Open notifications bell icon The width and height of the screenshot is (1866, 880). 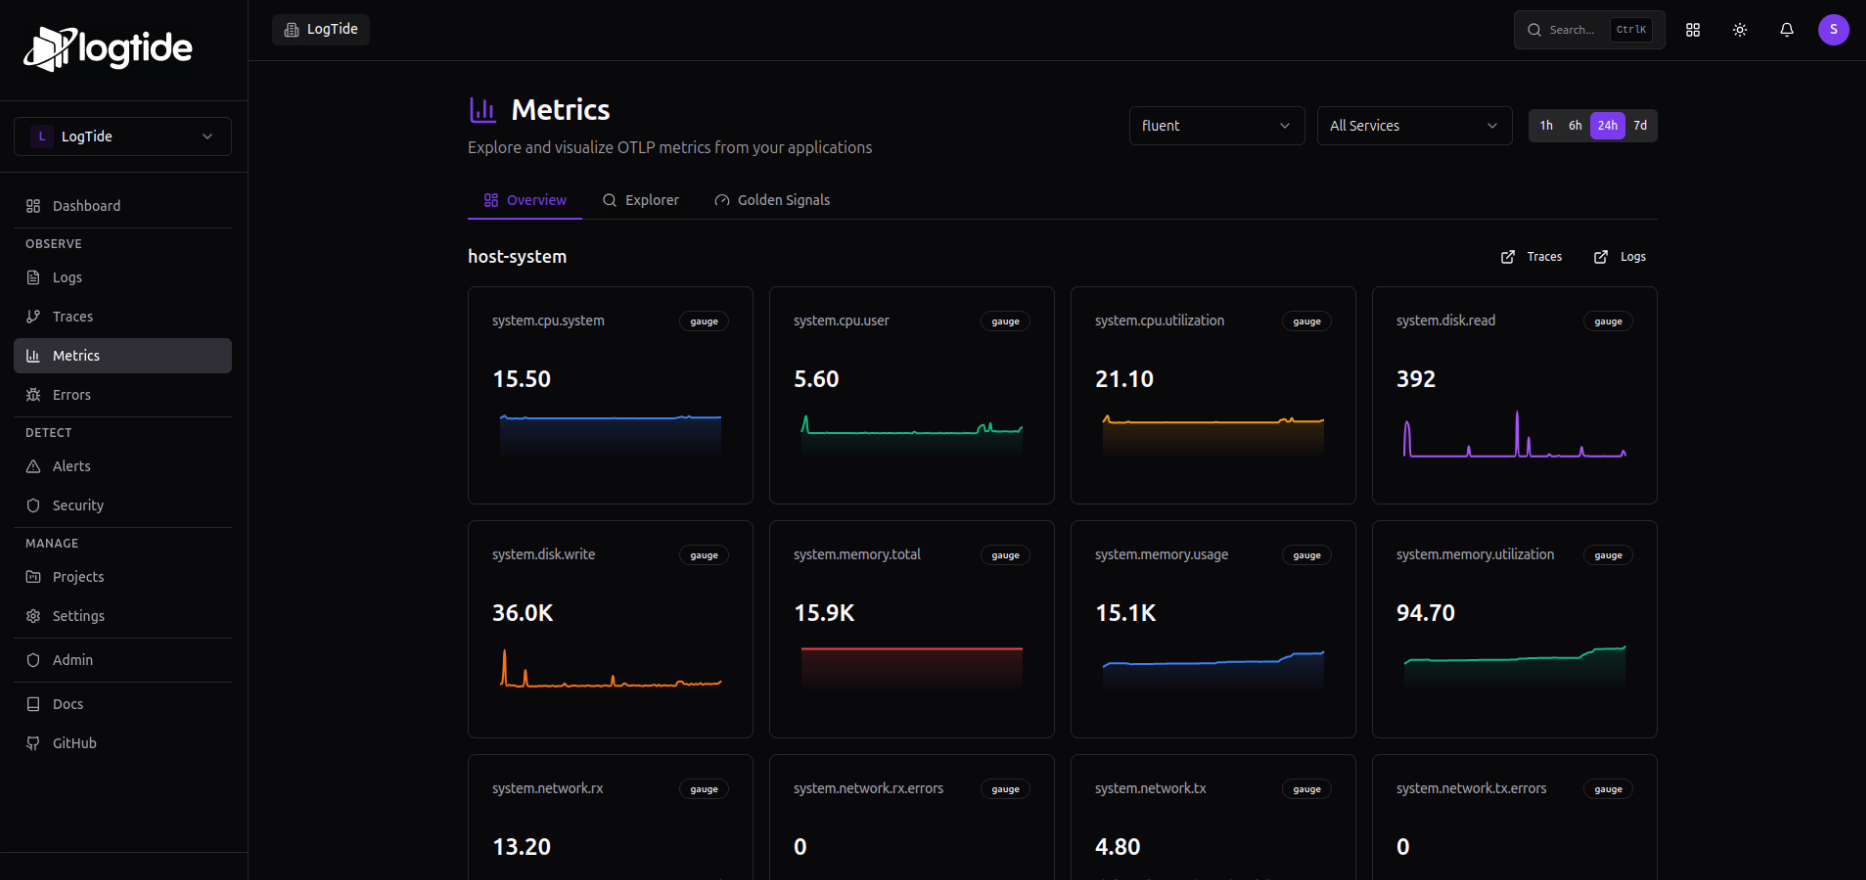pyautogui.click(x=1787, y=30)
